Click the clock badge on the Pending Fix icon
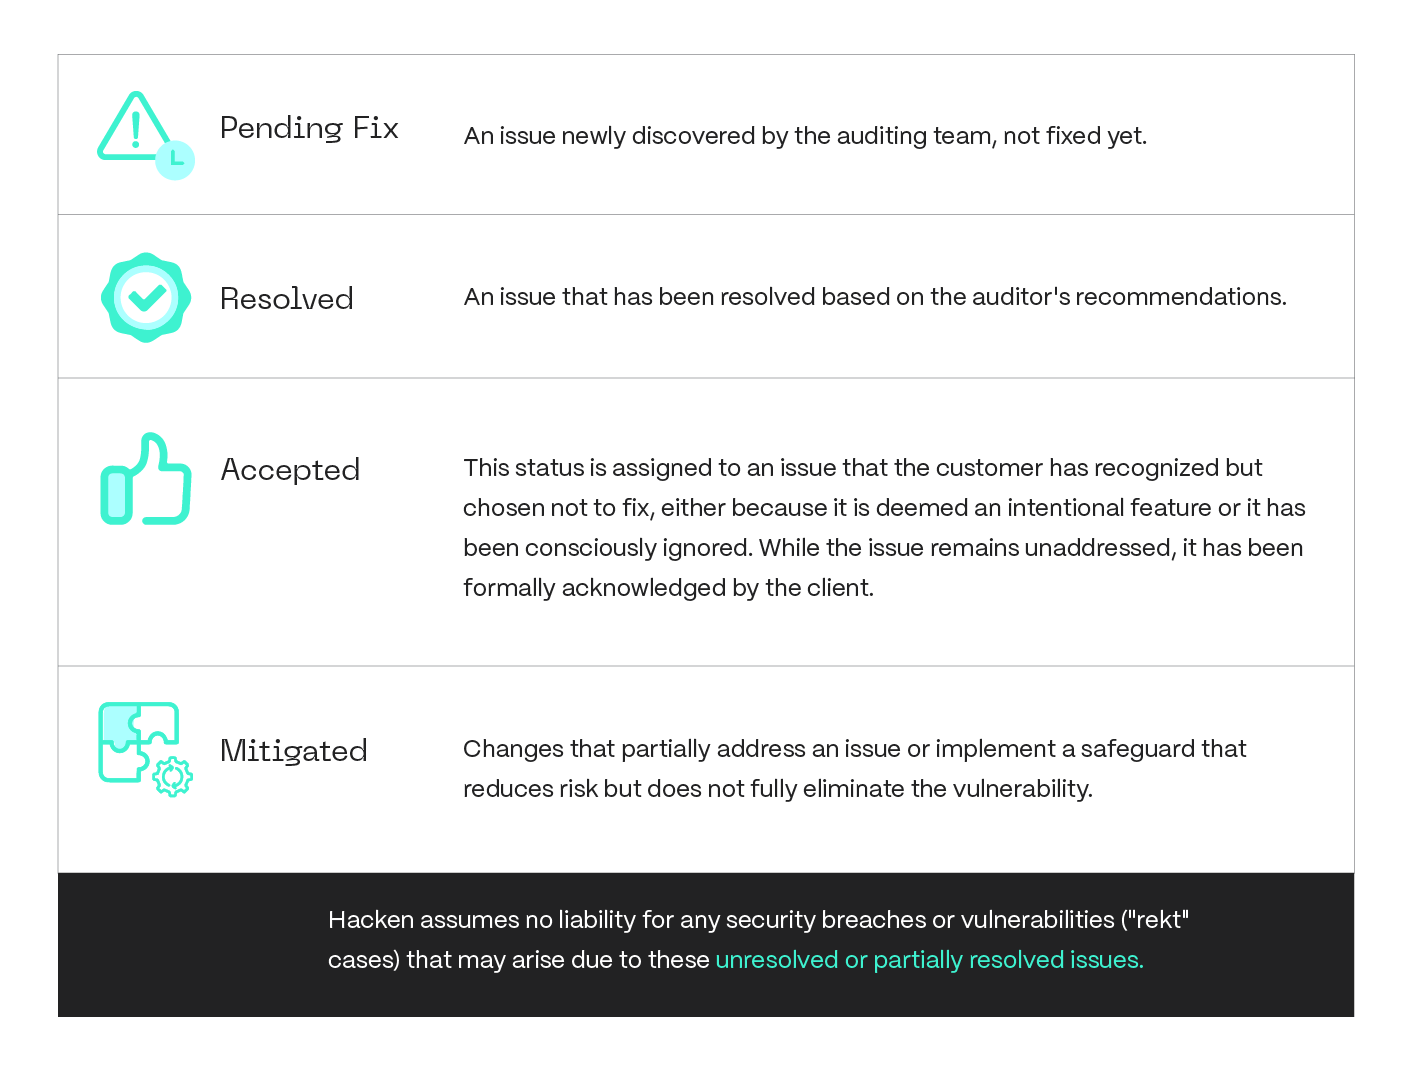 pos(175,160)
